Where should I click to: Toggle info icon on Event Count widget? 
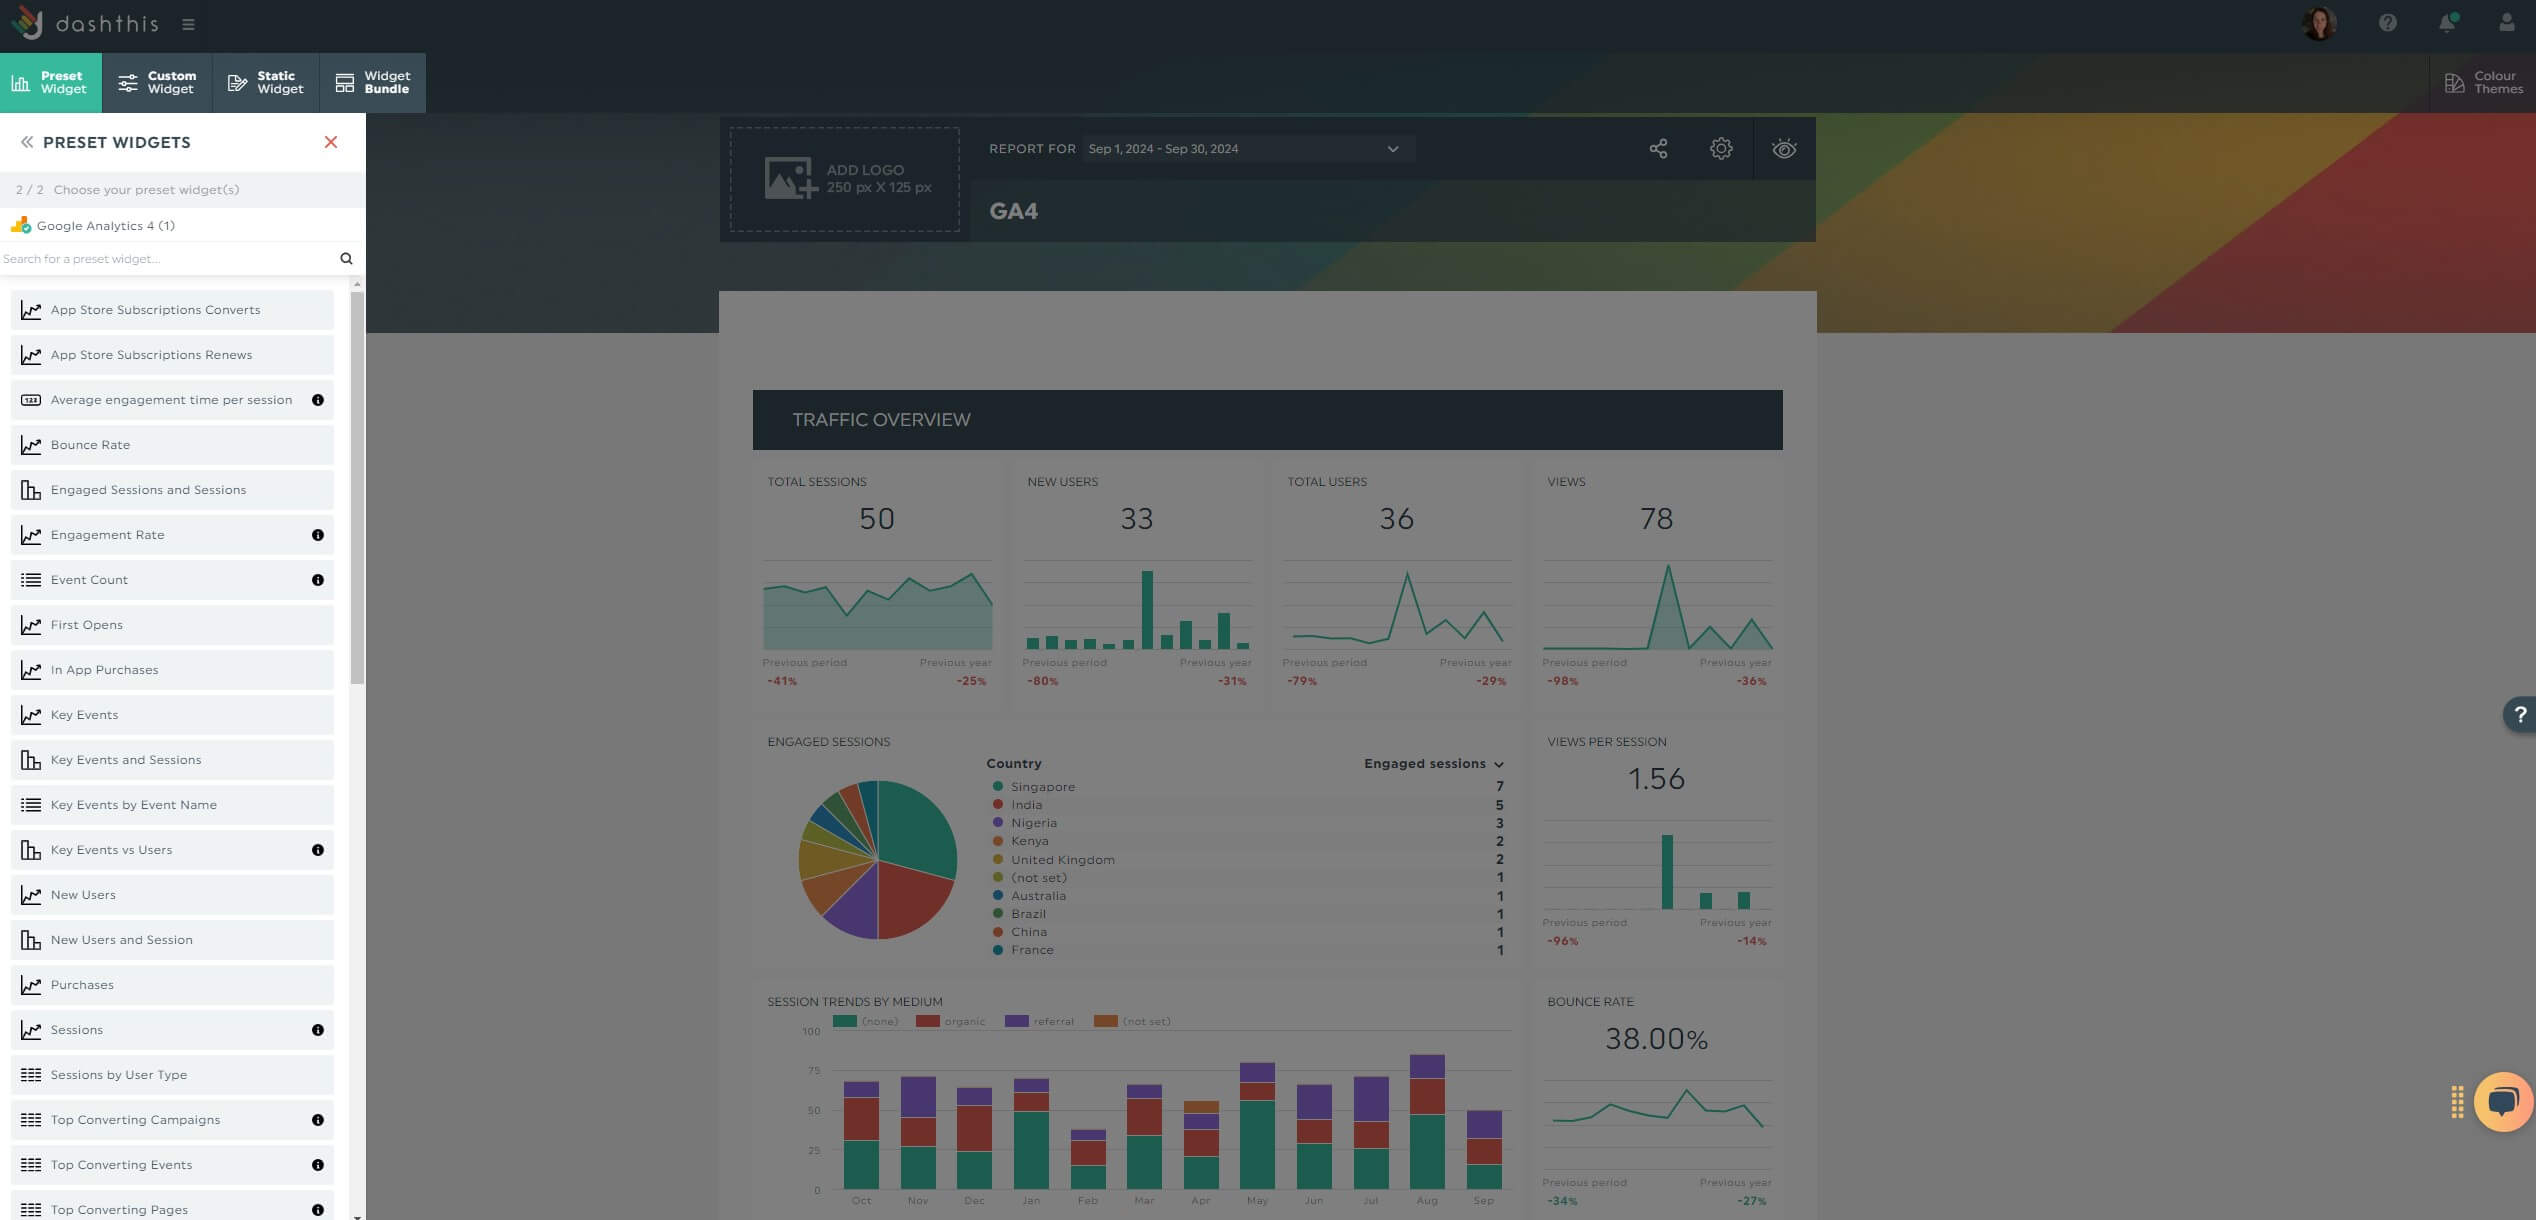pyautogui.click(x=317, y=579)
